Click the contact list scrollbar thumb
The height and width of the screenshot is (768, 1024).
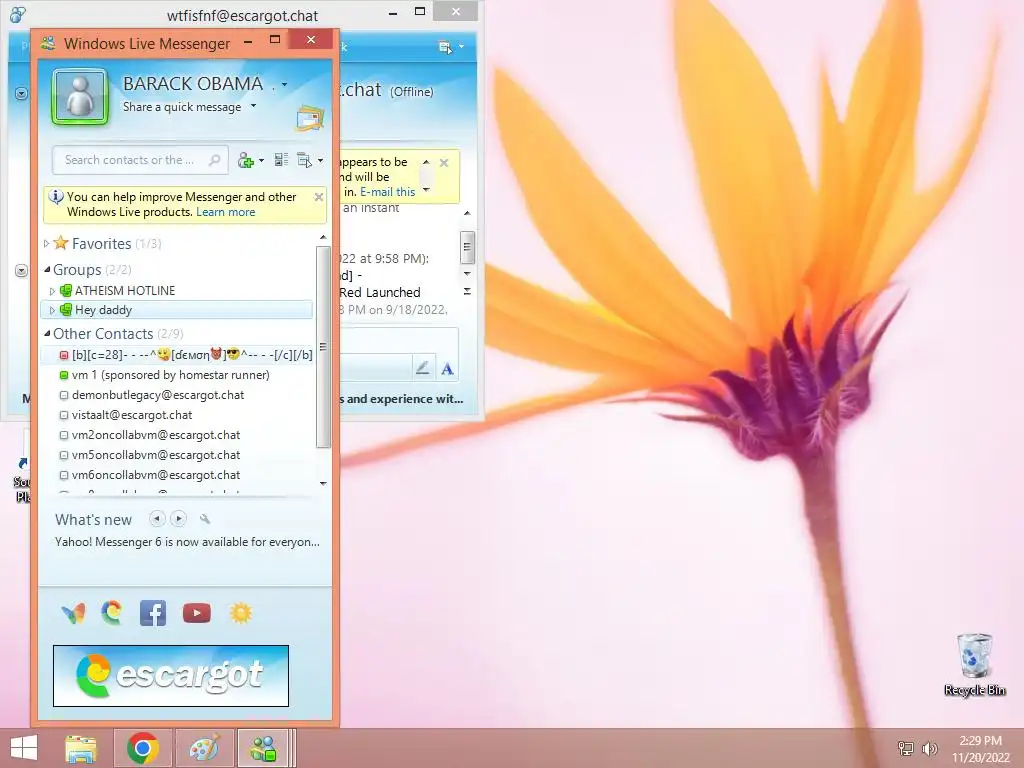[x=323, y=347]
